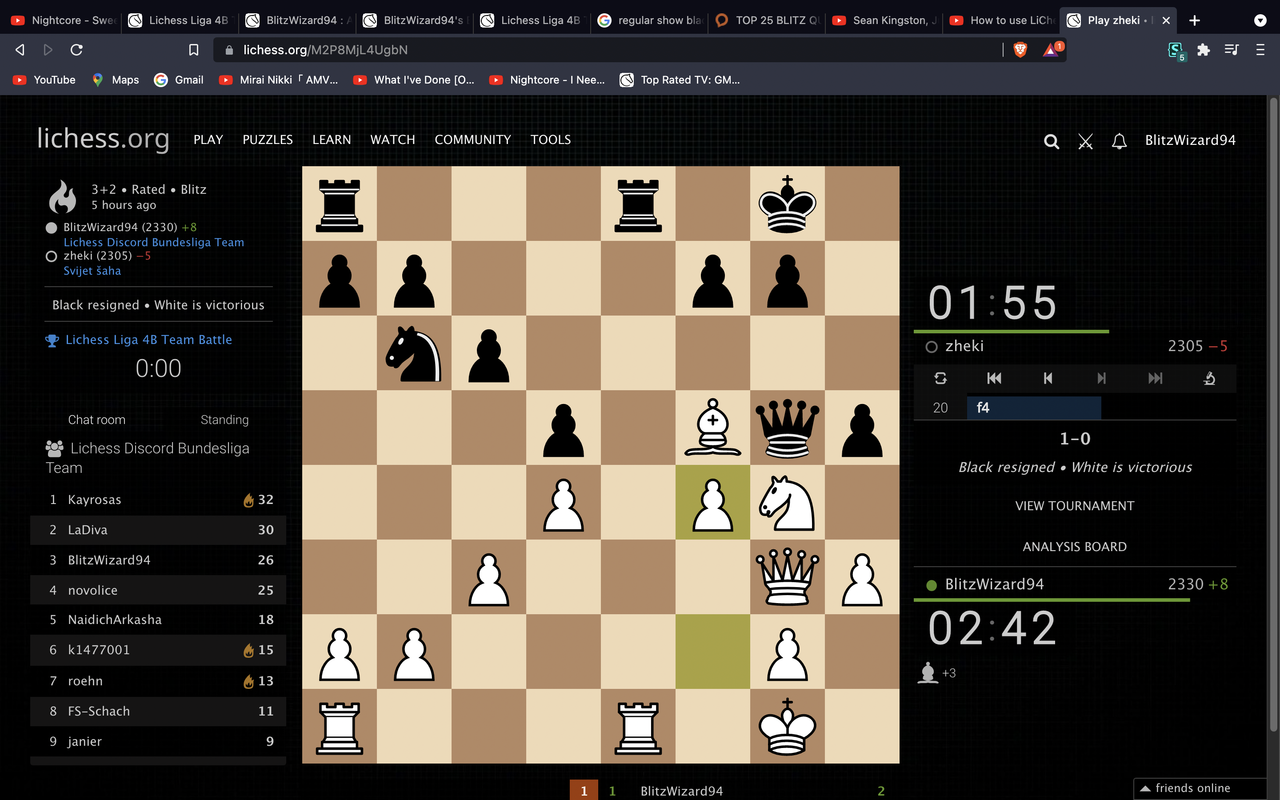
Task: Switch to the Standing tab
Action: [224, 420]
